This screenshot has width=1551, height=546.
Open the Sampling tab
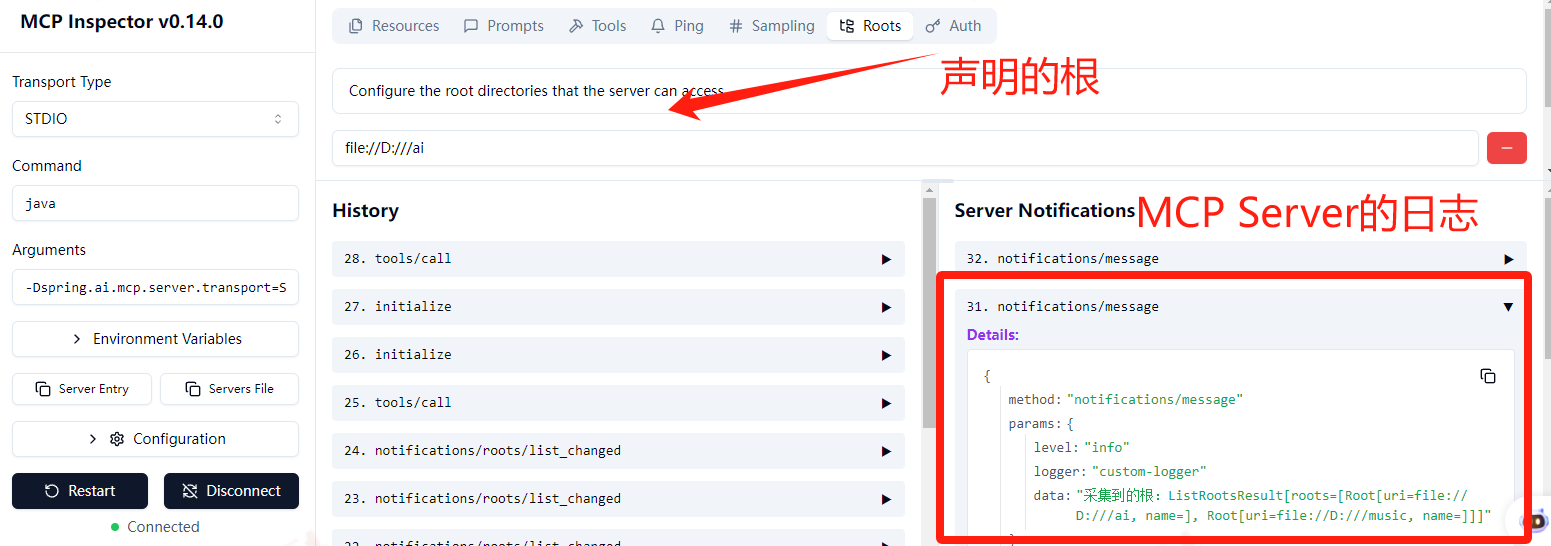tap(771, 26)
